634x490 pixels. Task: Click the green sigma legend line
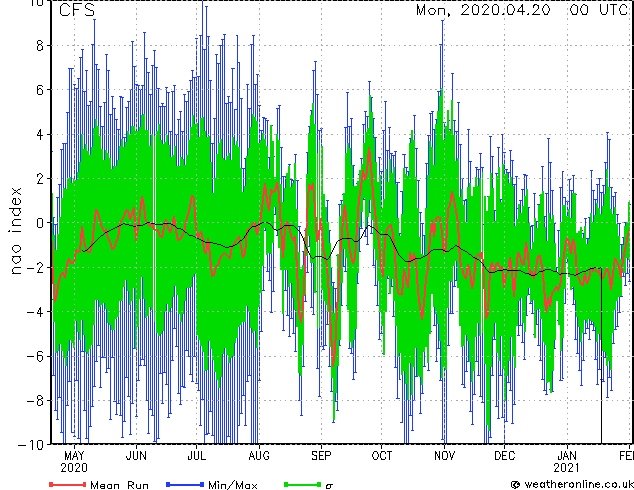pyautogui.click(x=303, y=484)
